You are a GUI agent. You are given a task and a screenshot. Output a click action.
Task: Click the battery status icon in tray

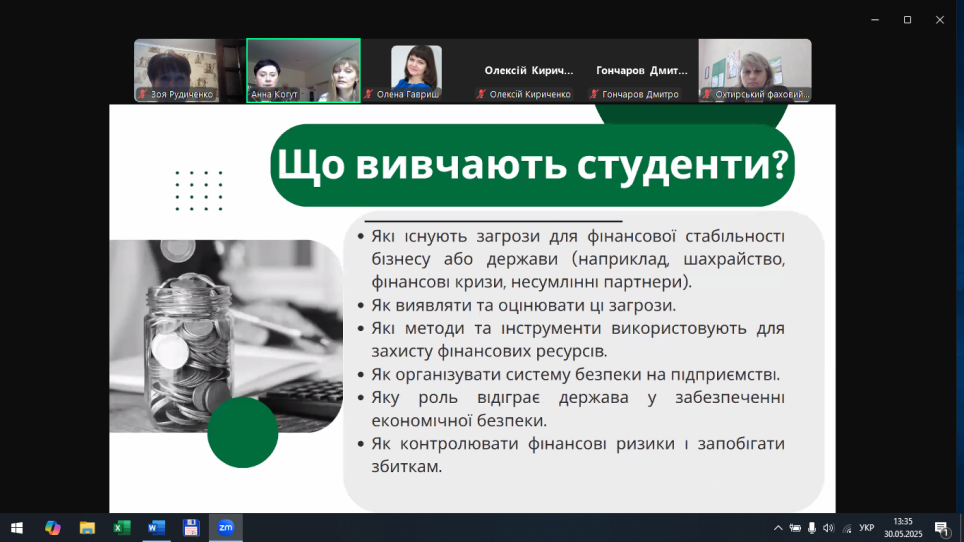(795, 527)
